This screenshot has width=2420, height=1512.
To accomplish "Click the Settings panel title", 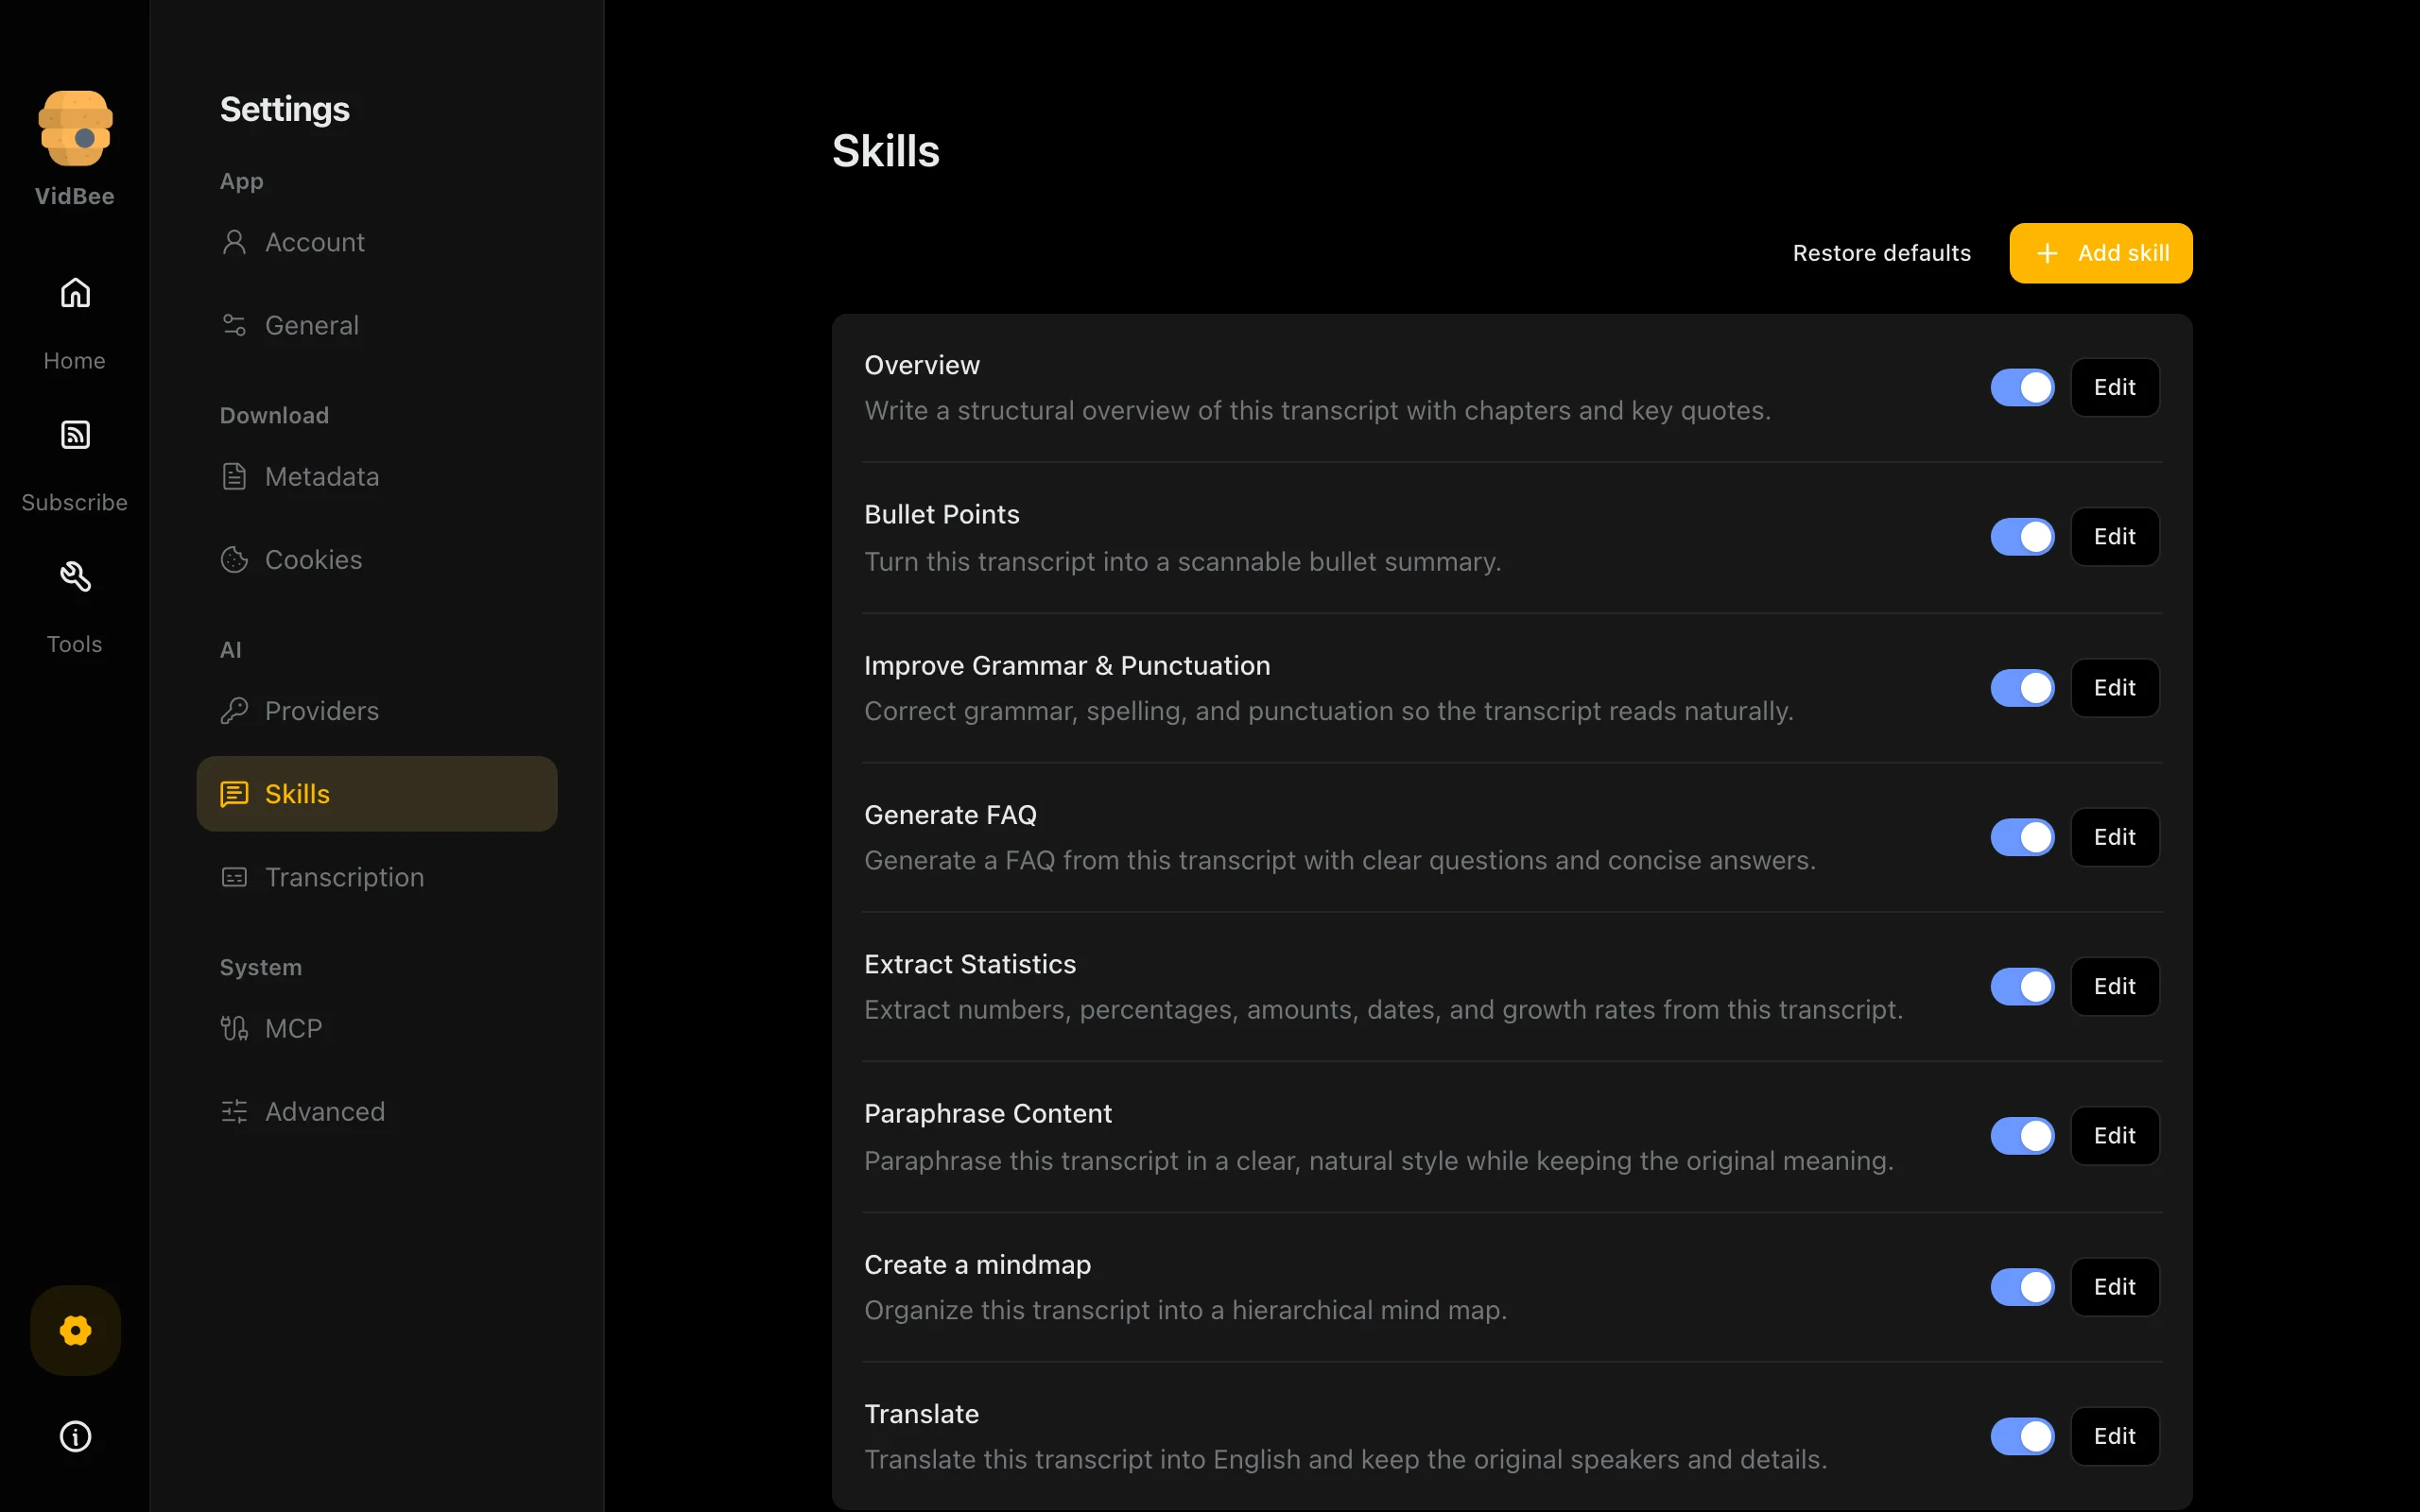I will pos(285,109).
